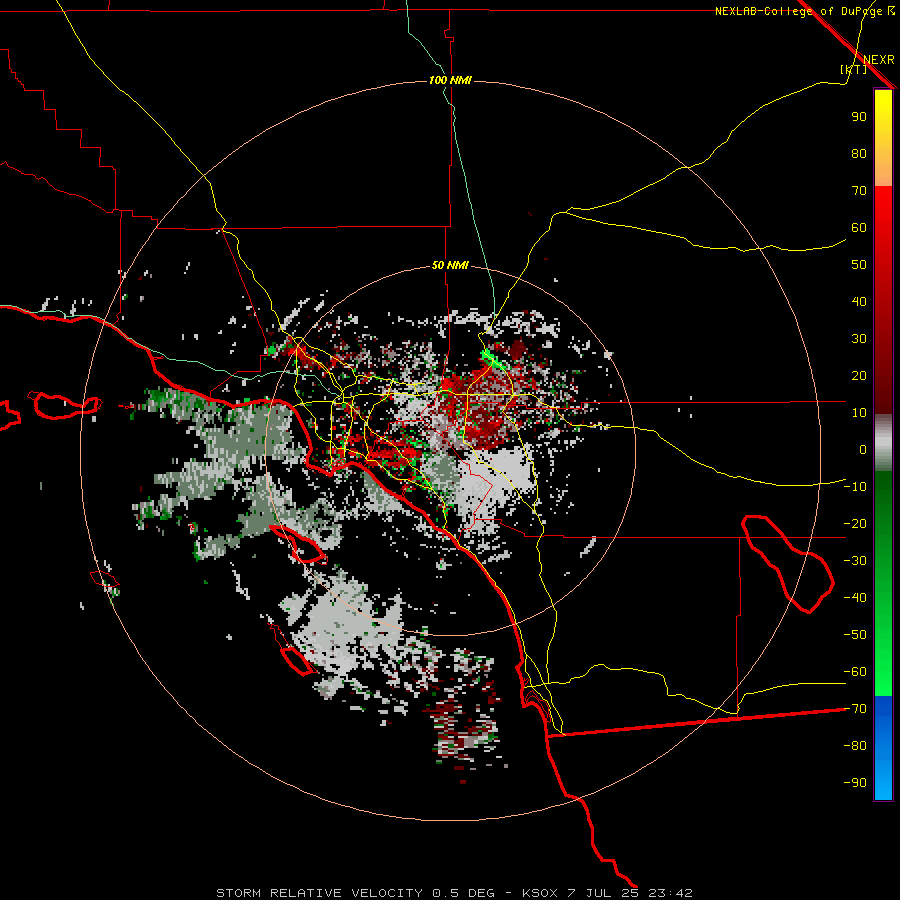This screenshot has height=900, width=900.
Task: Click the -30 value on the velocity scale
Action: (x=855, y=561)
